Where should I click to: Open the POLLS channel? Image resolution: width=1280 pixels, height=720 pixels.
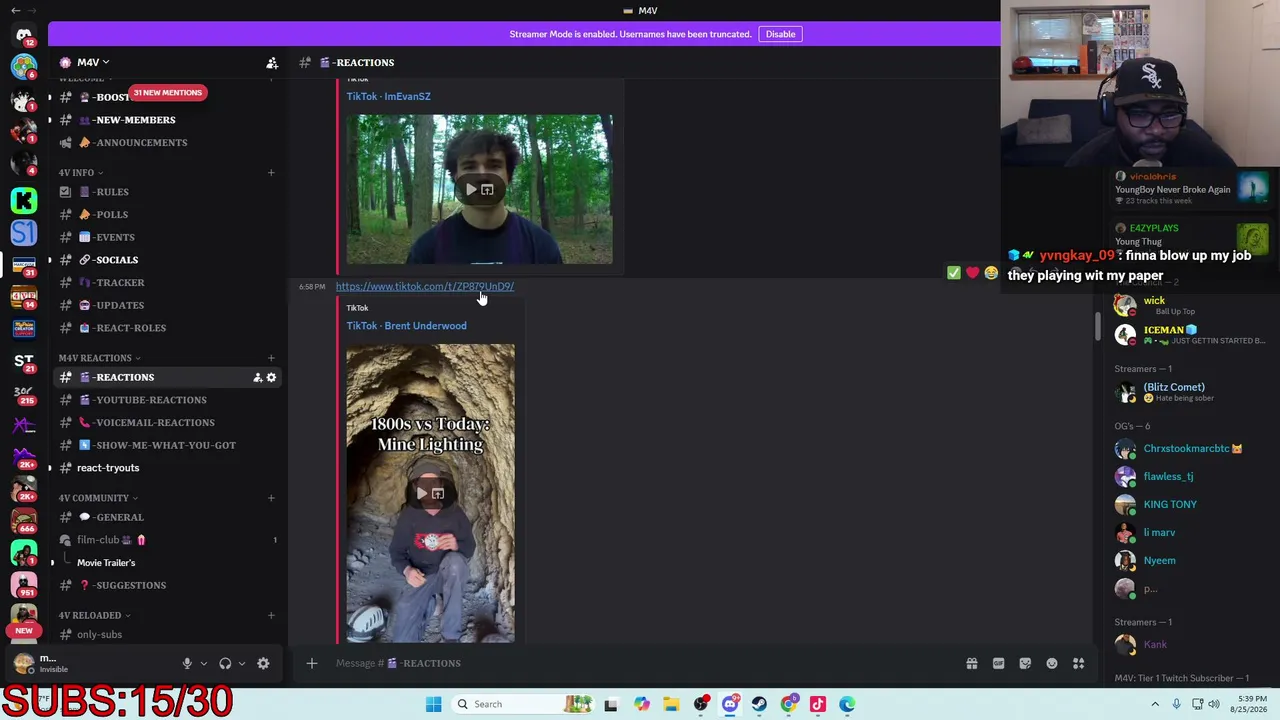point(166,215)
